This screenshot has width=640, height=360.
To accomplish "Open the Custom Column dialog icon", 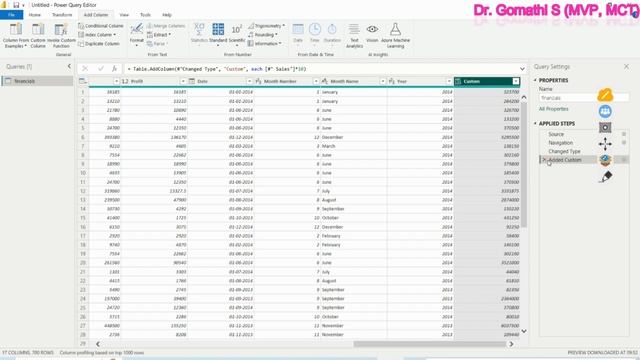I will (38, 29).
